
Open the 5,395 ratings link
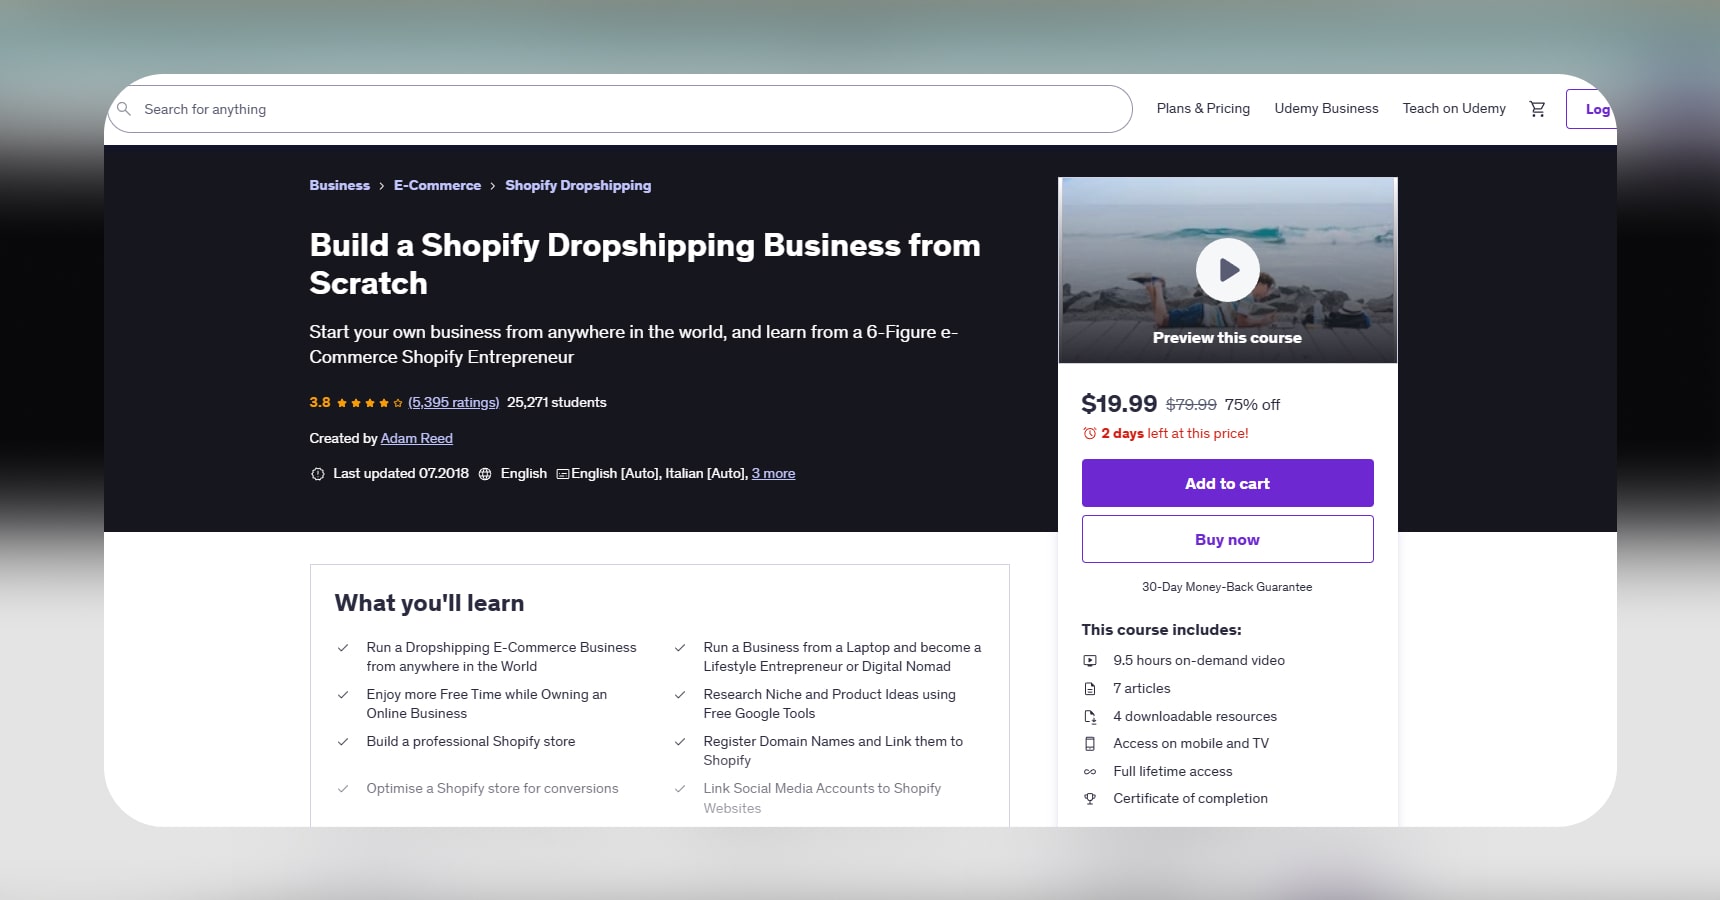point(453,402)
